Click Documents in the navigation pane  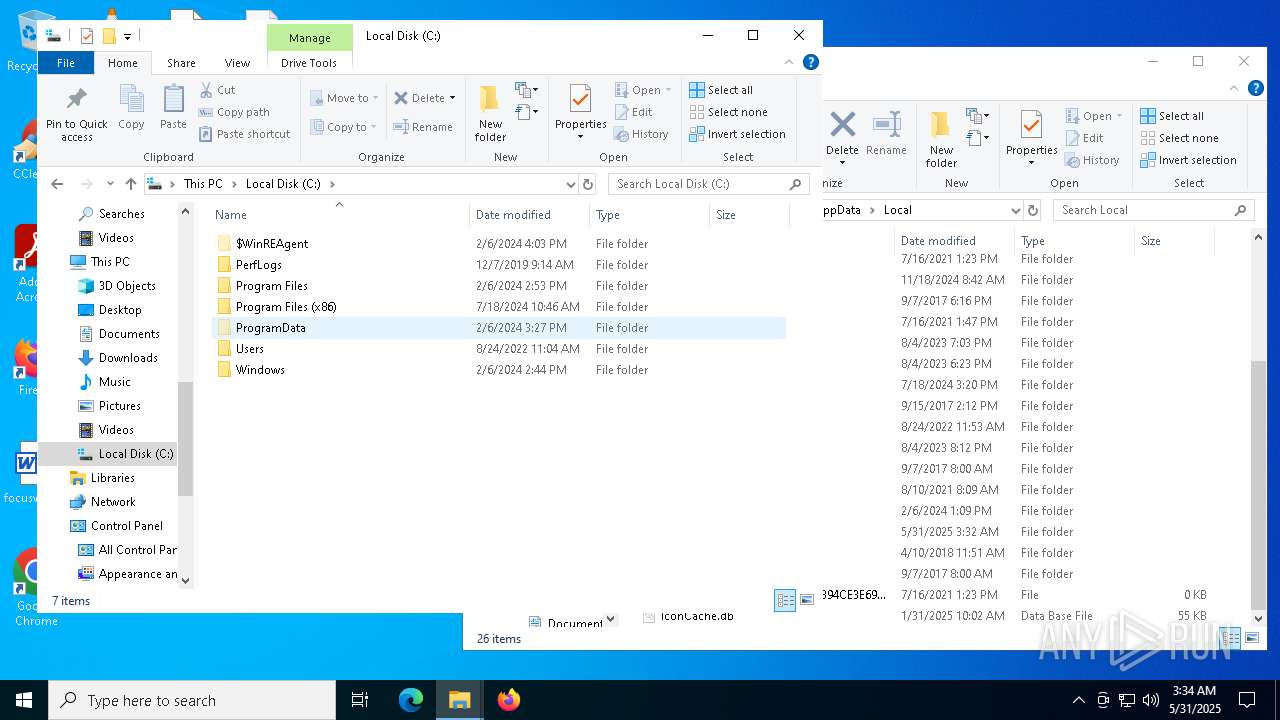129,334
